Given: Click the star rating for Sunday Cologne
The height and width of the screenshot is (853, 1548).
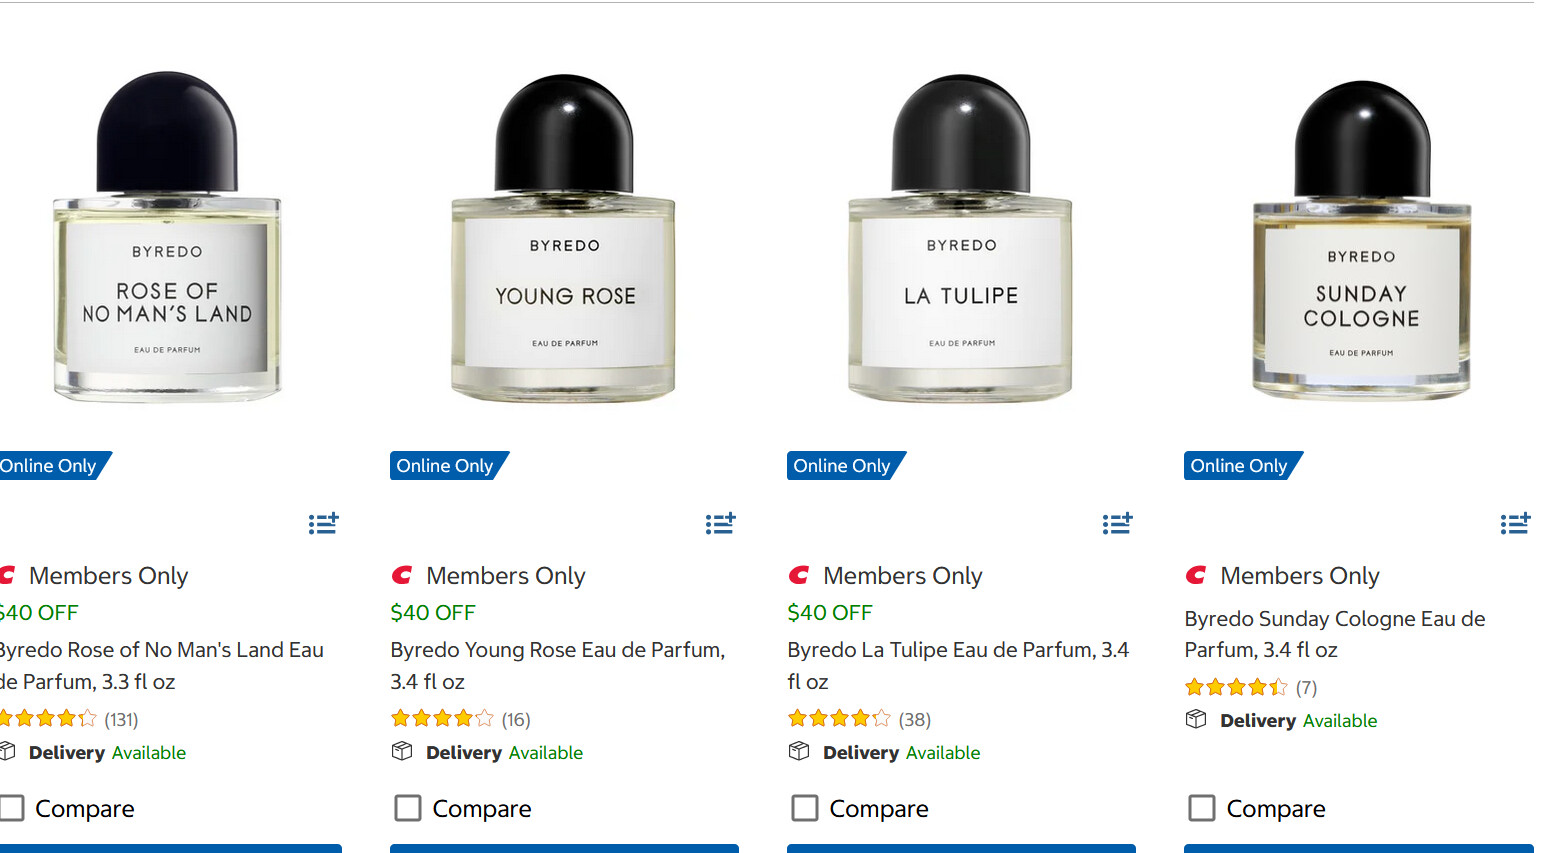Looking at the screenshot, I should (x=1236, y=687).
